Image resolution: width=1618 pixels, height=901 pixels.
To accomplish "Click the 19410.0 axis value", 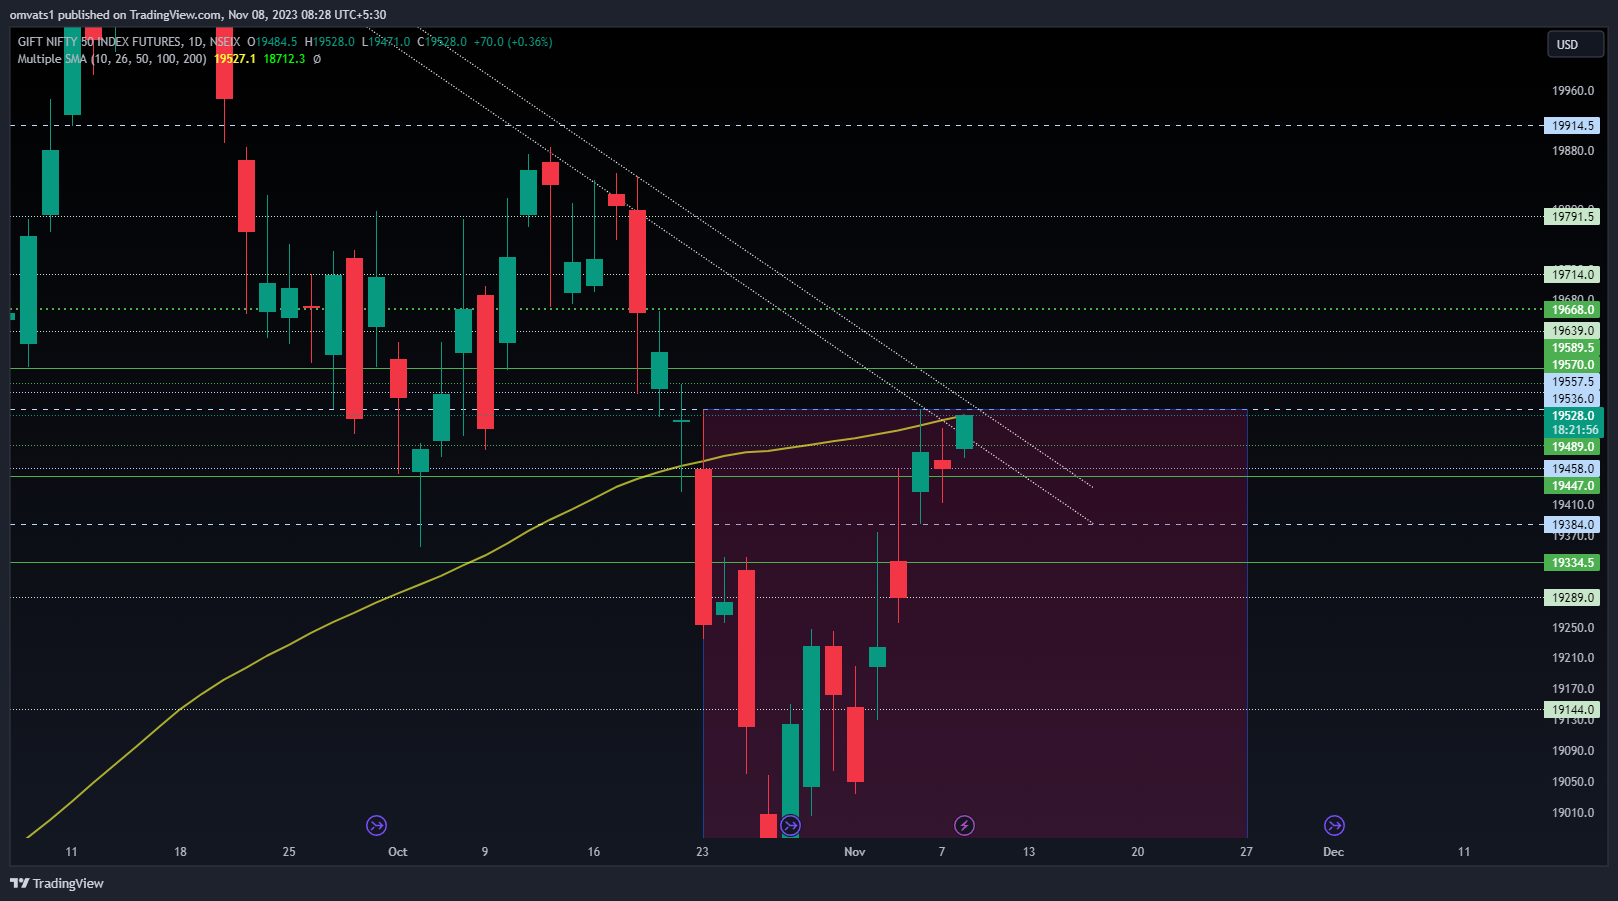I will [1573, 505].
